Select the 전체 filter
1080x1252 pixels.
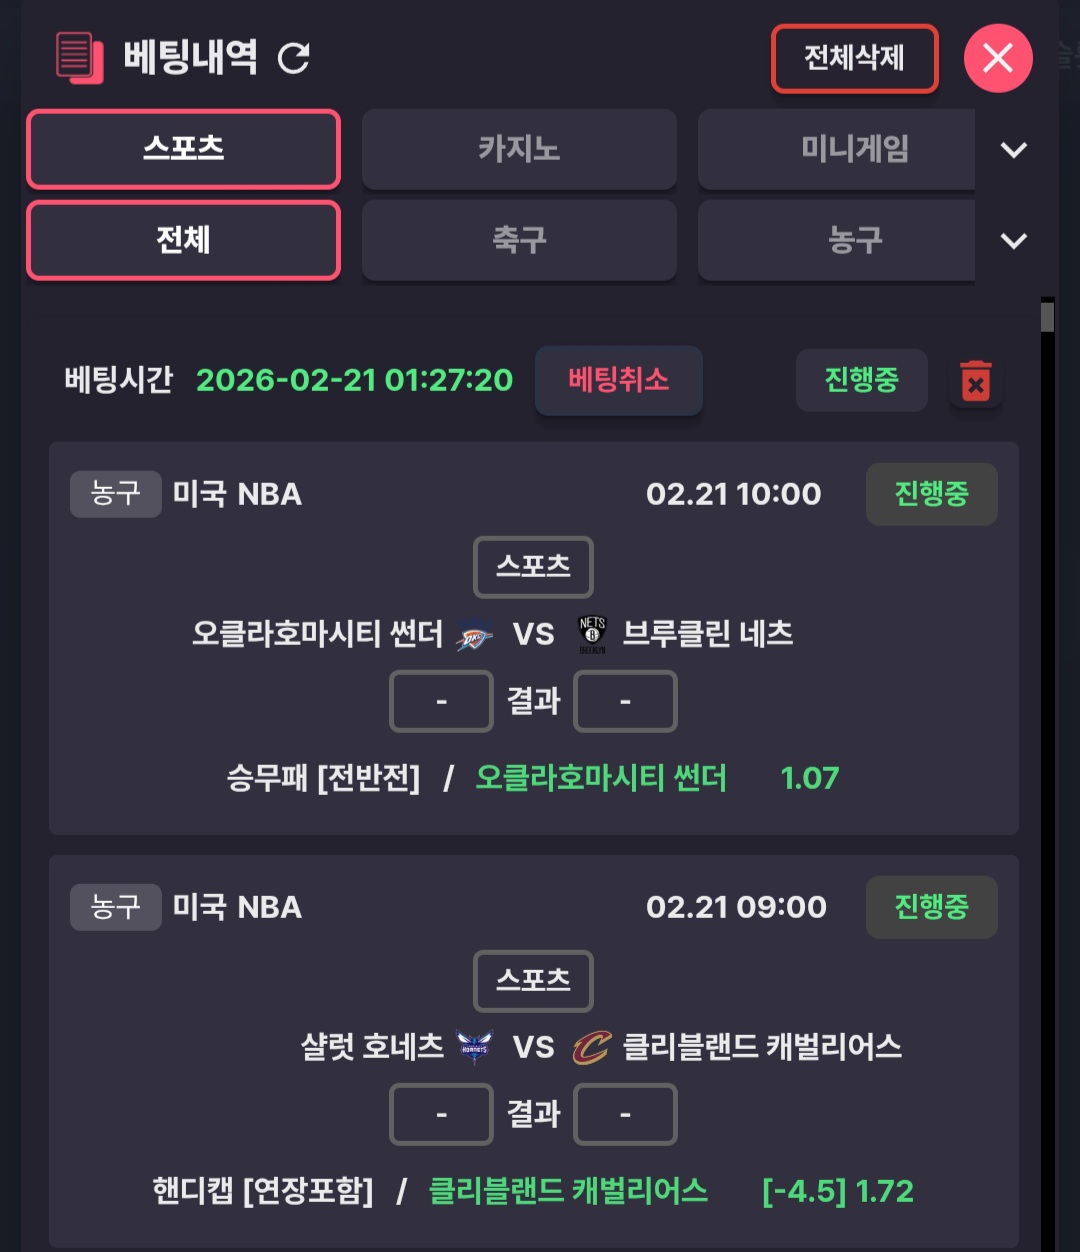183,240
